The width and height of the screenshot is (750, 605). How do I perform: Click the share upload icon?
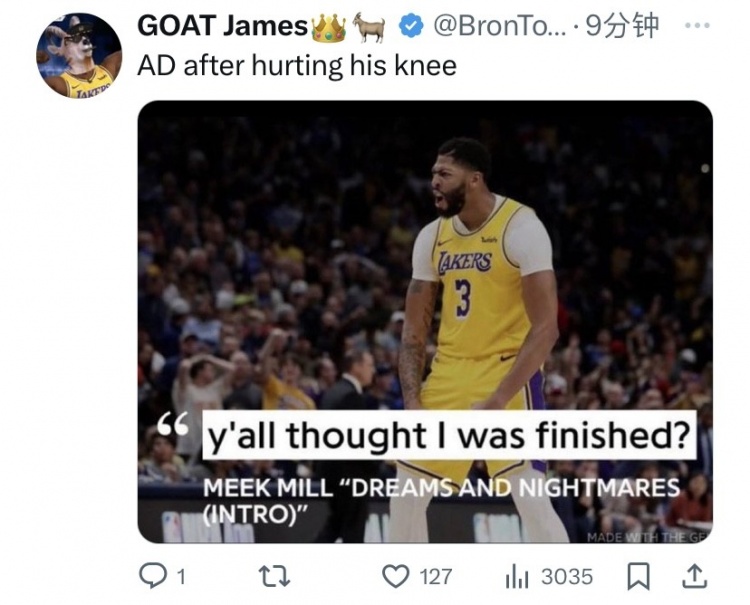pyautogui.click(x=696, y=576)
